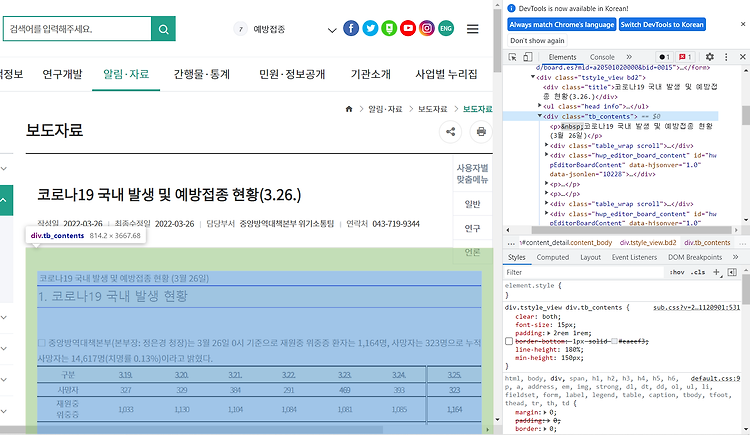Switch to the Layout tab

coord(590,257)
